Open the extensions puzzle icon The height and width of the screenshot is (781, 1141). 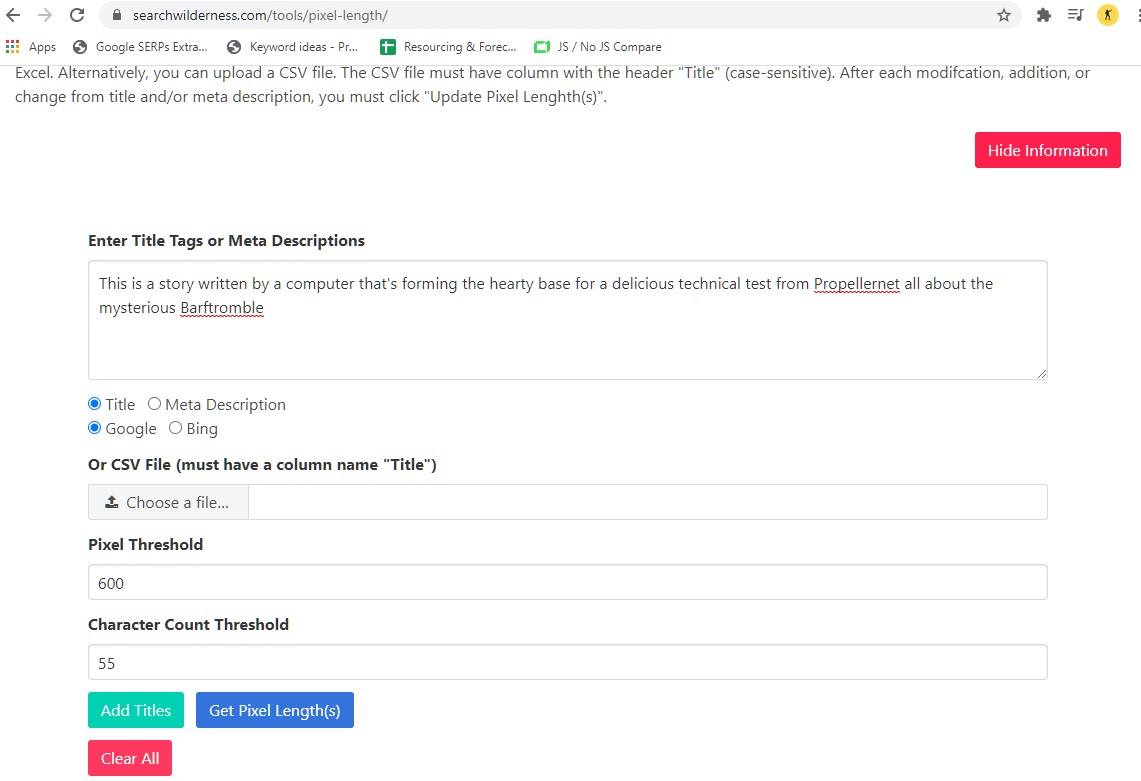point(1043,15)
